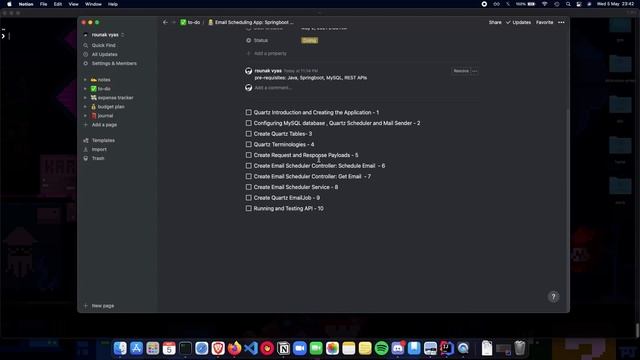Open the comment options ellipsis
The image size is (640, 360).
click(474, 71)
